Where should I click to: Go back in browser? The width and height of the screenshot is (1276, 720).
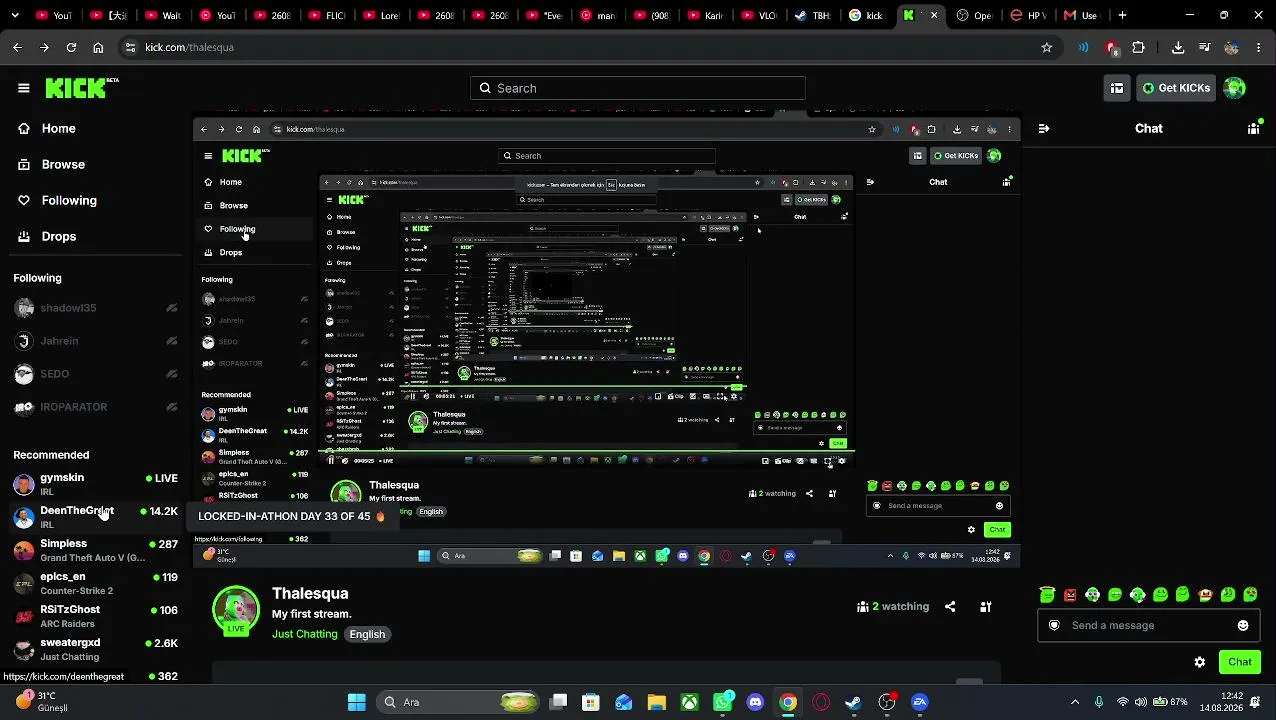click(x=17, y=47)
